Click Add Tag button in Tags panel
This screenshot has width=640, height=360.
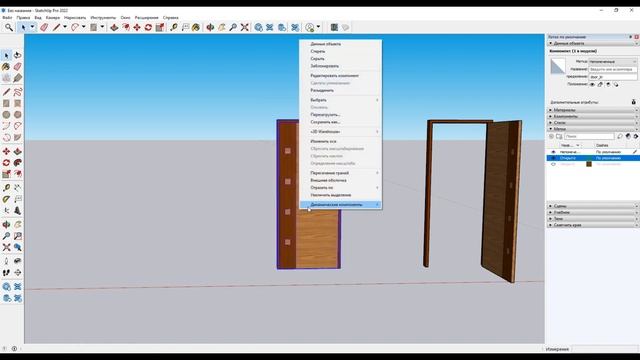[551, 136]
